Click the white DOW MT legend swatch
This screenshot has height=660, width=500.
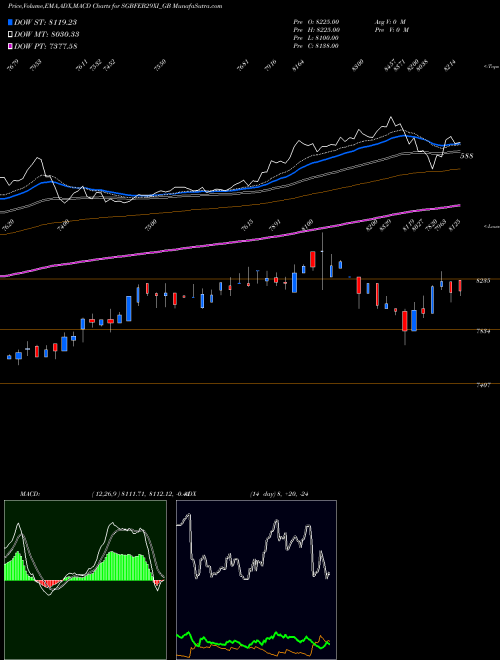(x=10, y=34)
